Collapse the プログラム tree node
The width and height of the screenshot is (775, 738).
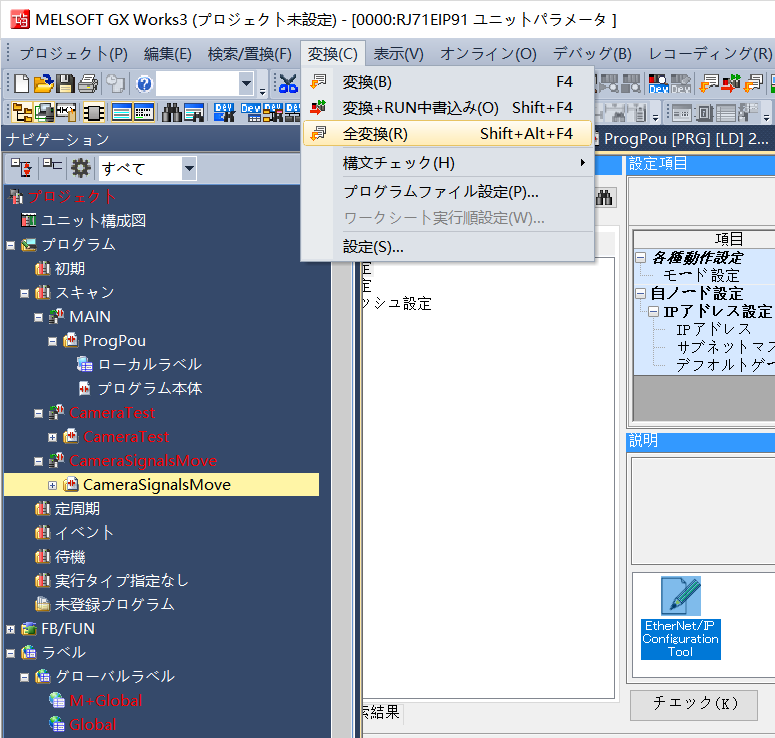click(x=10, y=245)
